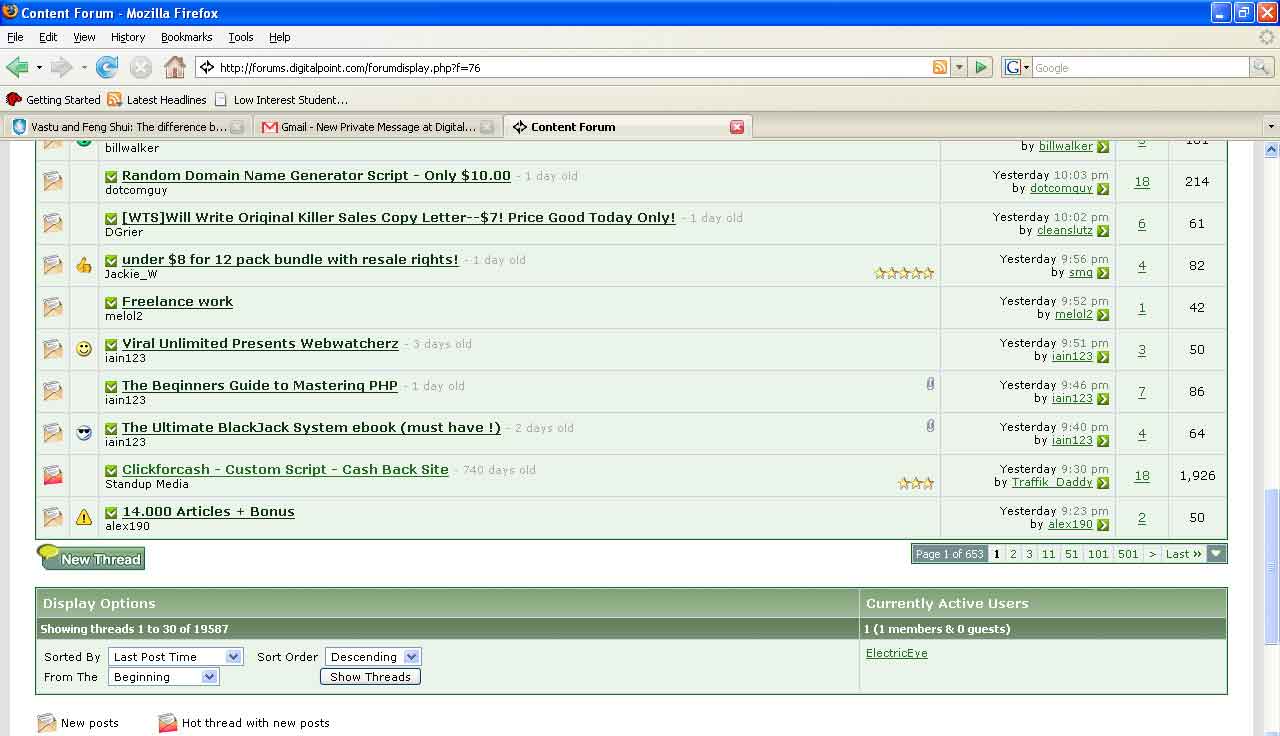Open the Freelance work thread
1280x736 pixels.
pos(177,301)
